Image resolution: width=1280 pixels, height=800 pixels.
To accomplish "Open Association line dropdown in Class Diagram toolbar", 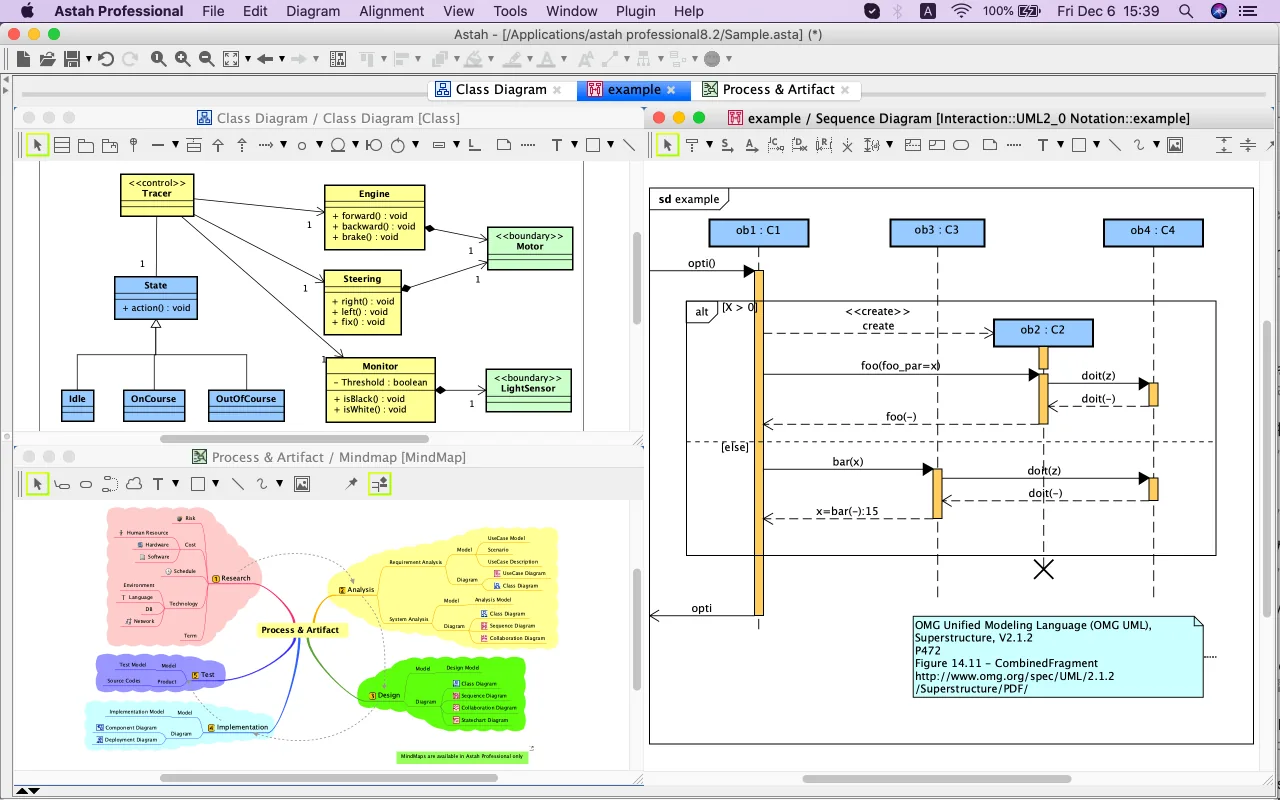I will [x=175, y=145].
